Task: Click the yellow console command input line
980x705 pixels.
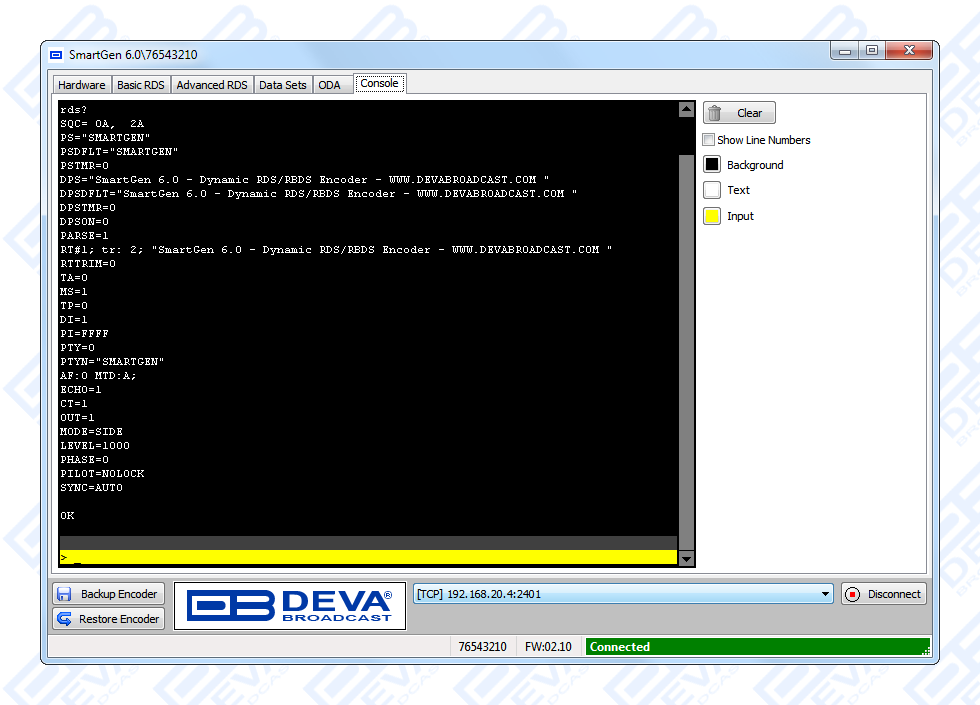Action: pyautogui.click(x=368, y=557)
